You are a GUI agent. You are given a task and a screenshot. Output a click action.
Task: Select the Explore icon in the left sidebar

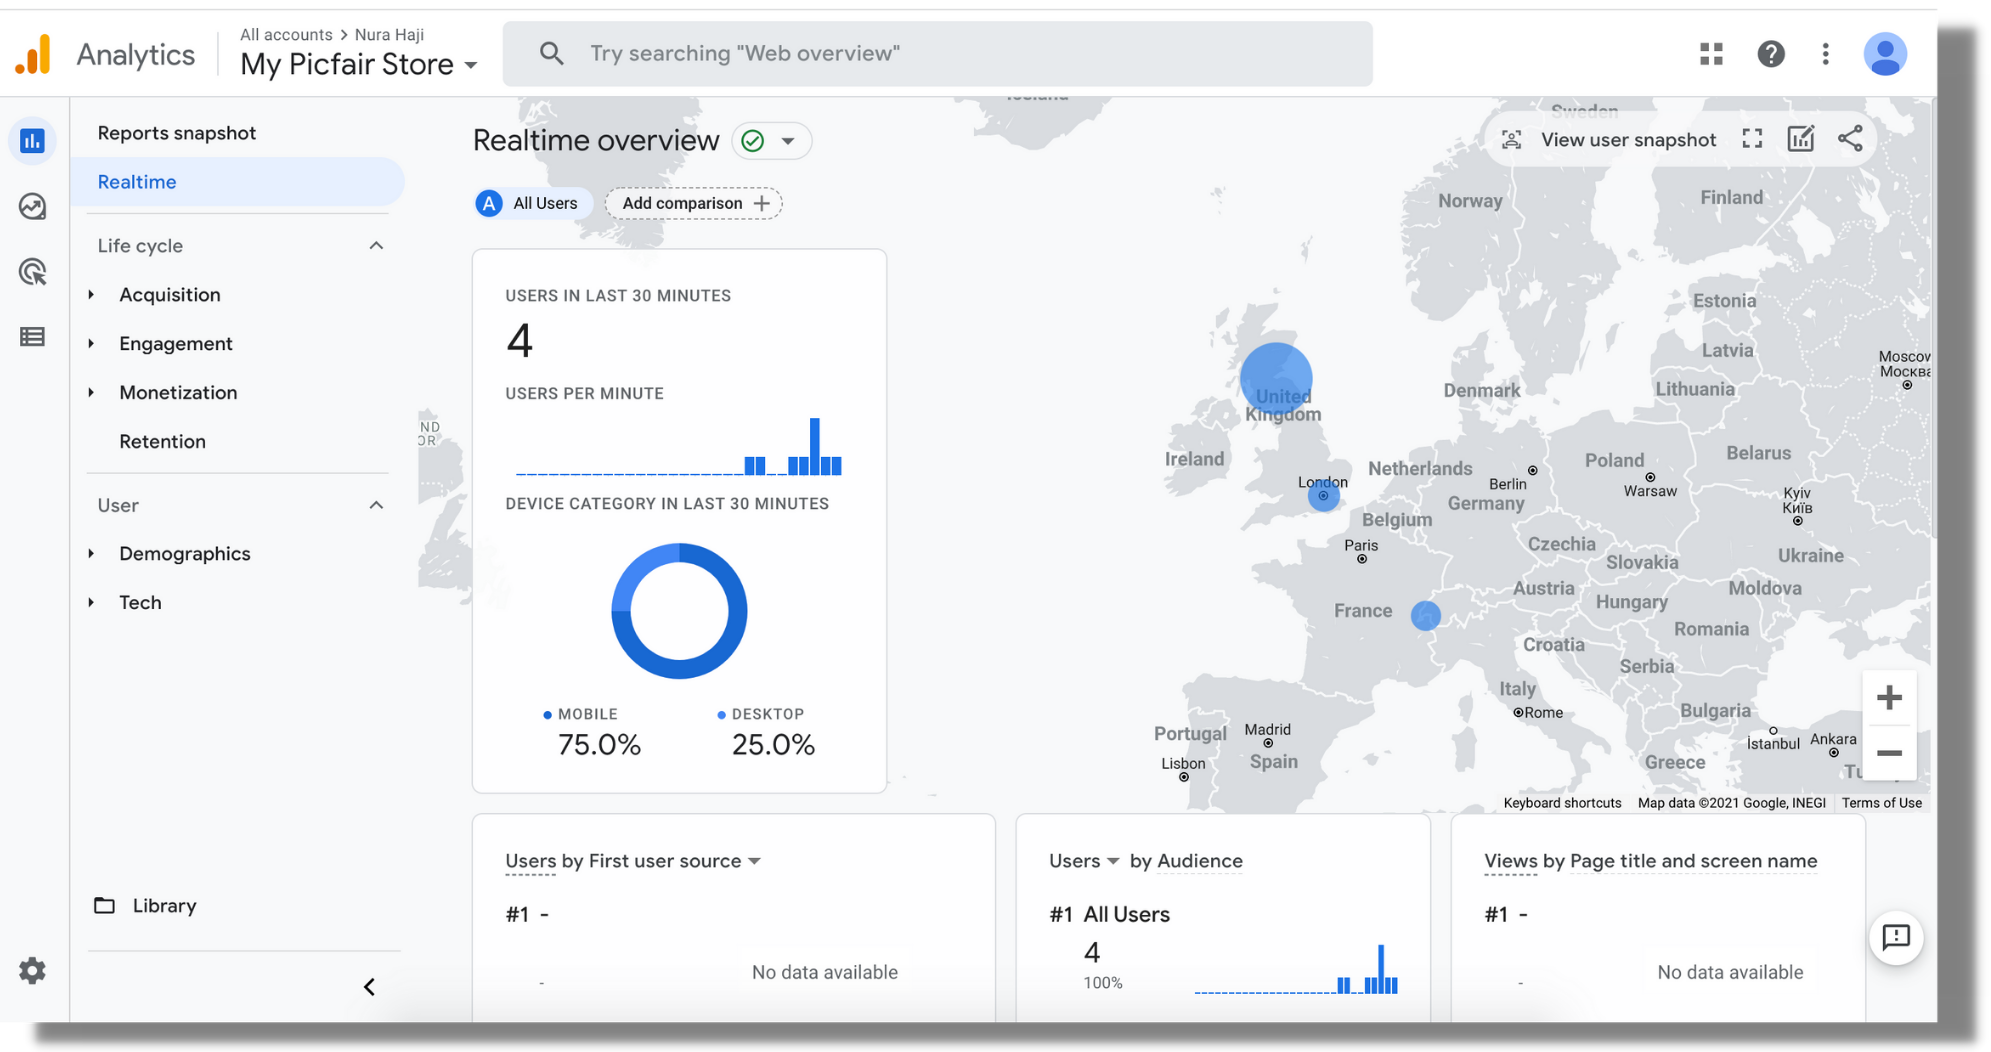[x=32, y=207]
